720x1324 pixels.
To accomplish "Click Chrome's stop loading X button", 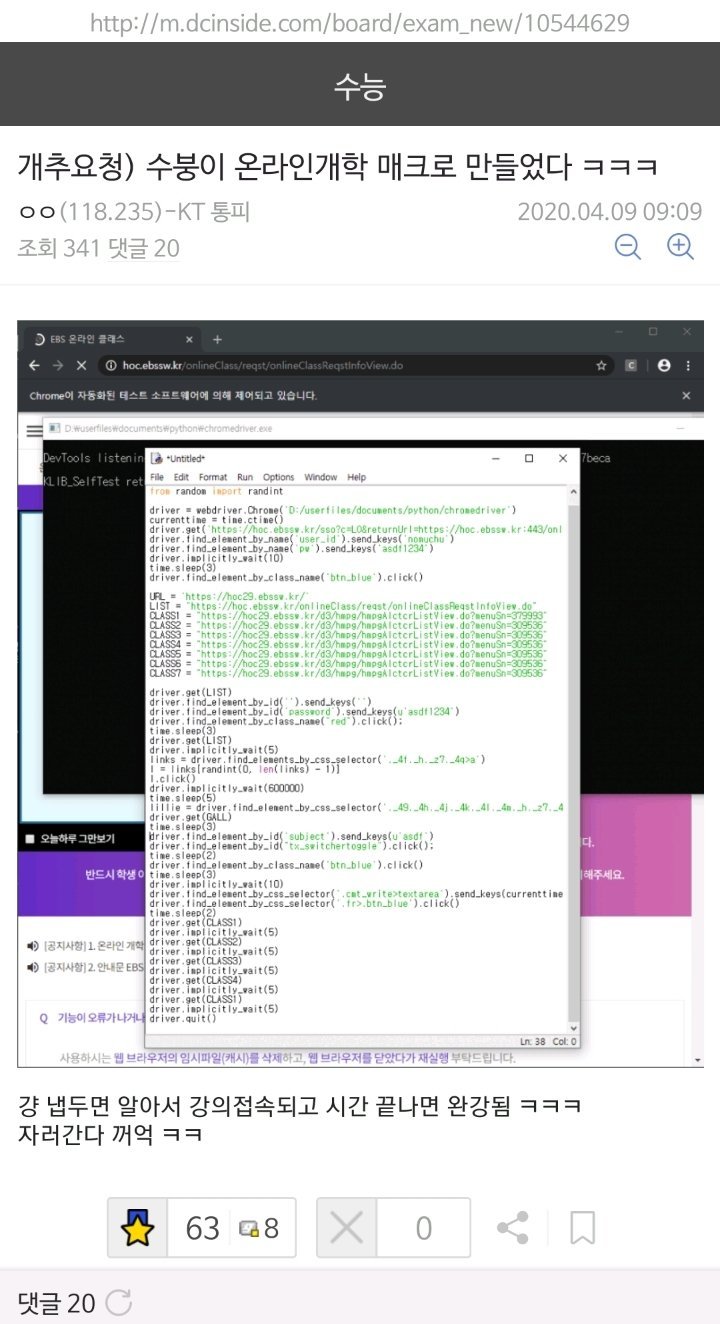I will coord(78,366).
